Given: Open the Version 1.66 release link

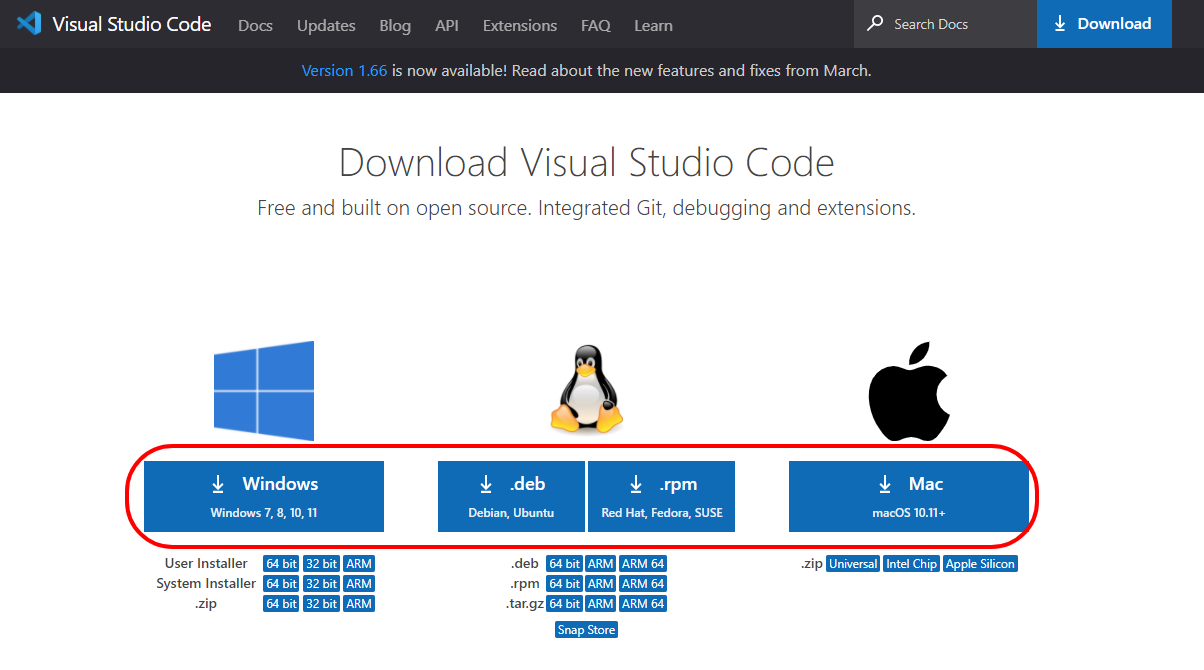Looking at the screenshot, I should pyautogui.click(x=344, y=71).
